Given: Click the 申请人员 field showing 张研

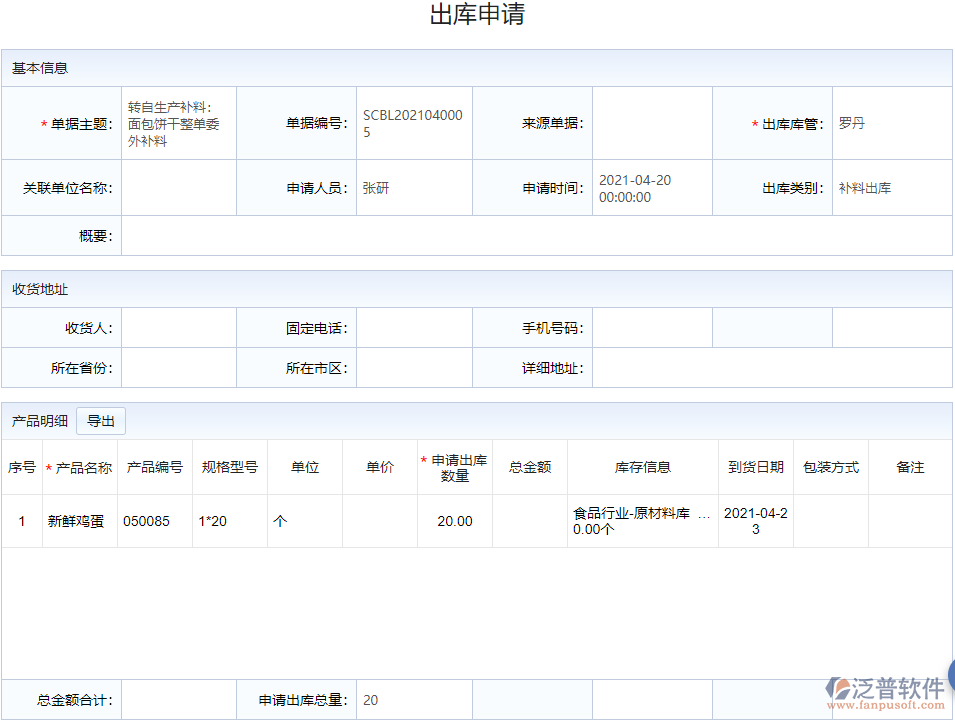Looking at the screenshot, I should (x=414, y=187).
